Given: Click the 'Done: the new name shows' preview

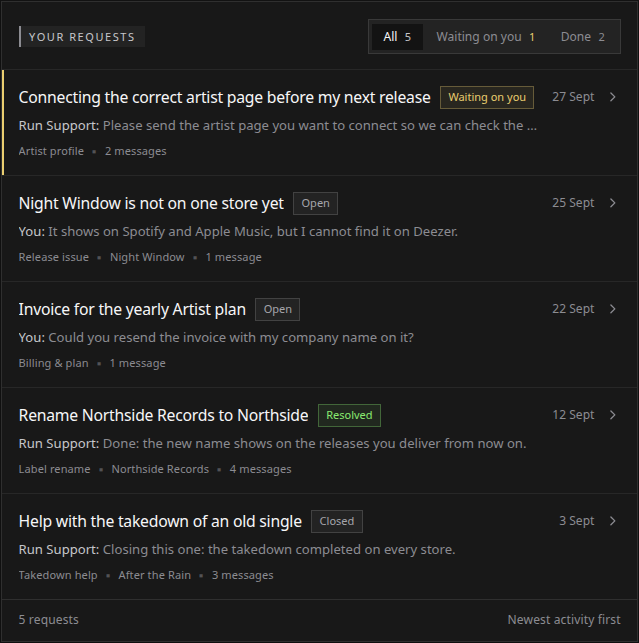Looking at the screenshot, I should click(x=315, y=444).
